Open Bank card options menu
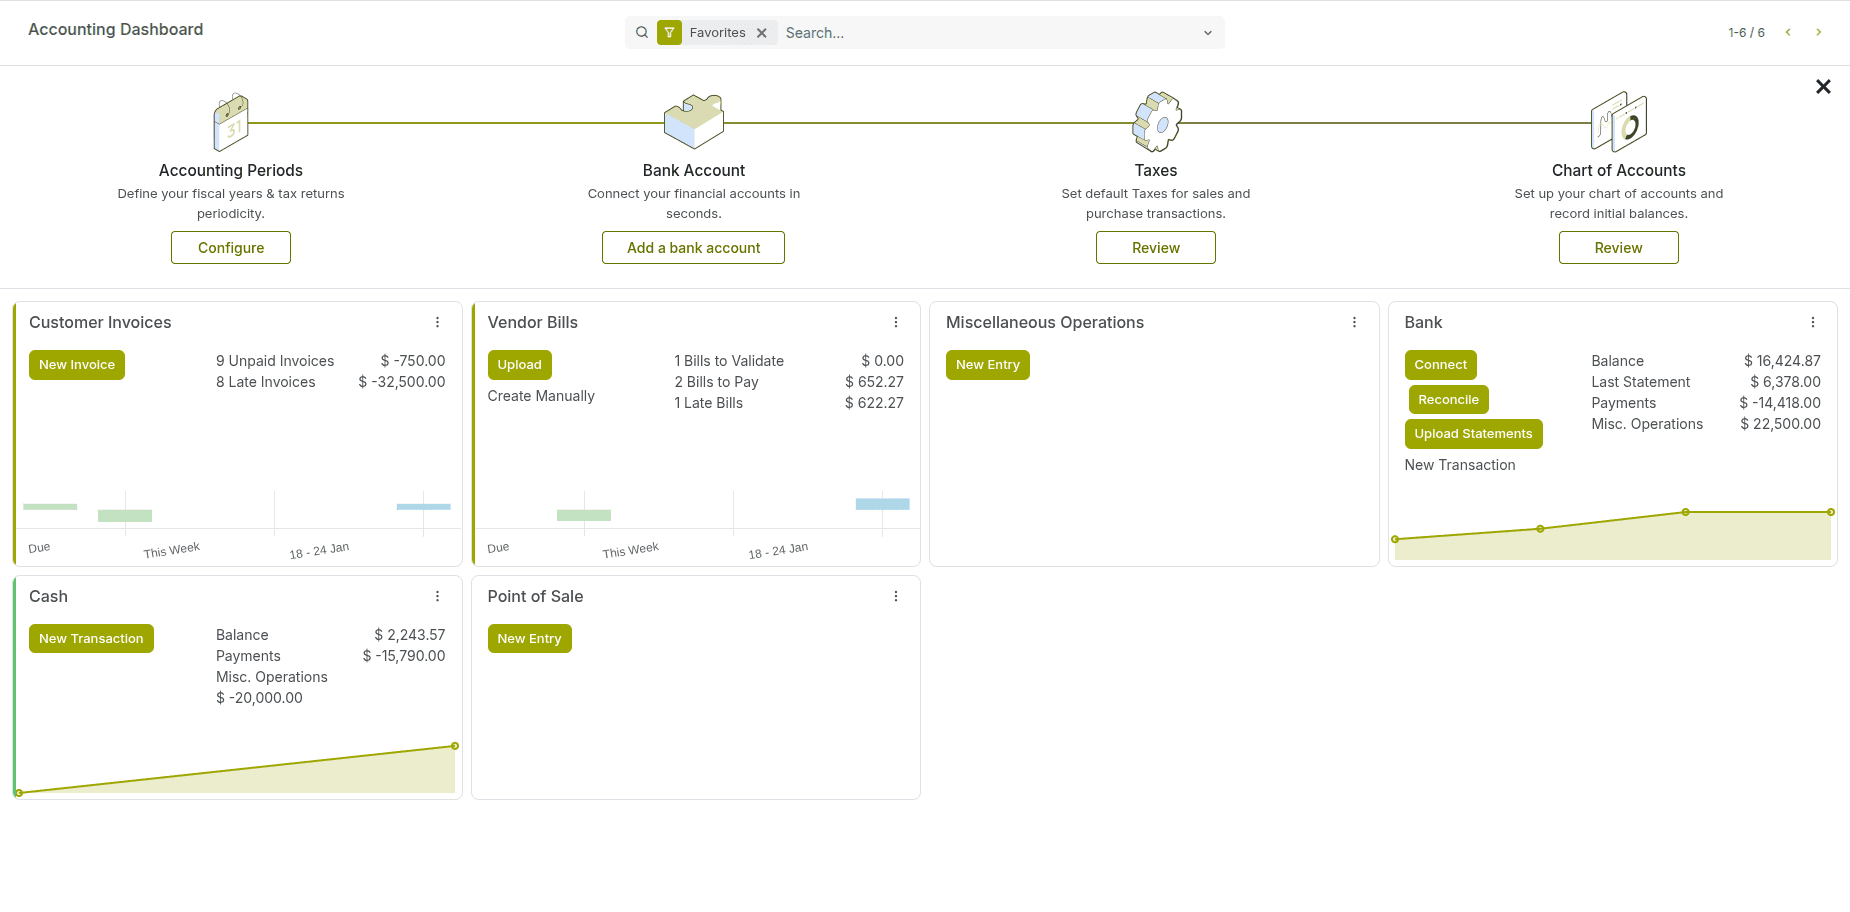The image size is (1850, 912). click(1813, 322)
